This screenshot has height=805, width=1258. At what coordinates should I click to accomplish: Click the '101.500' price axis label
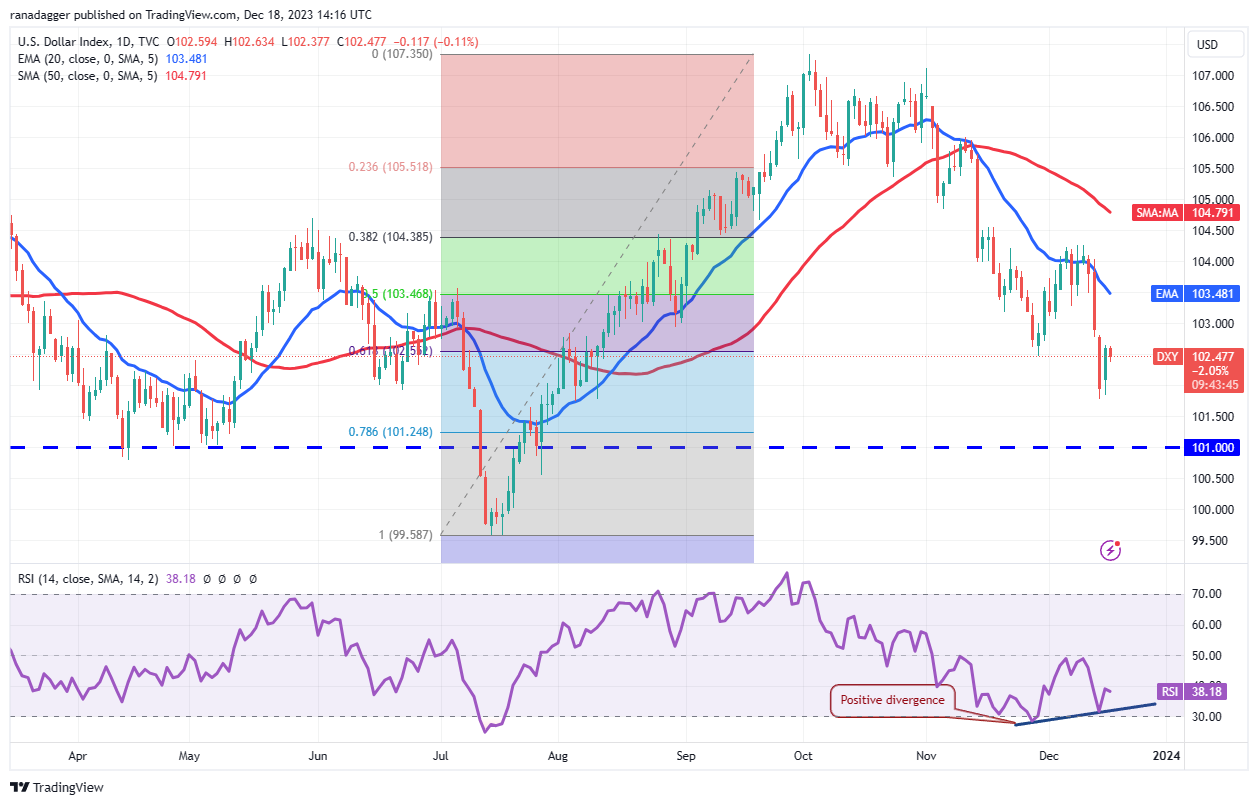(x=1215, y=417)
